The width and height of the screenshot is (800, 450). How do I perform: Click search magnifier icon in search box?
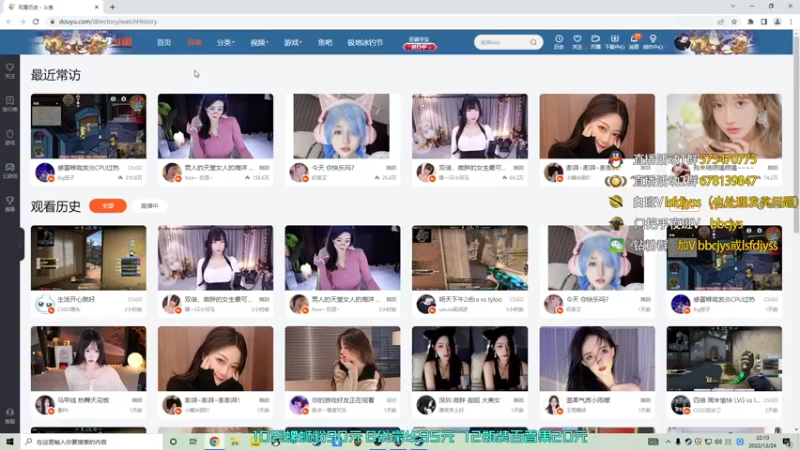tap(533, 42)
